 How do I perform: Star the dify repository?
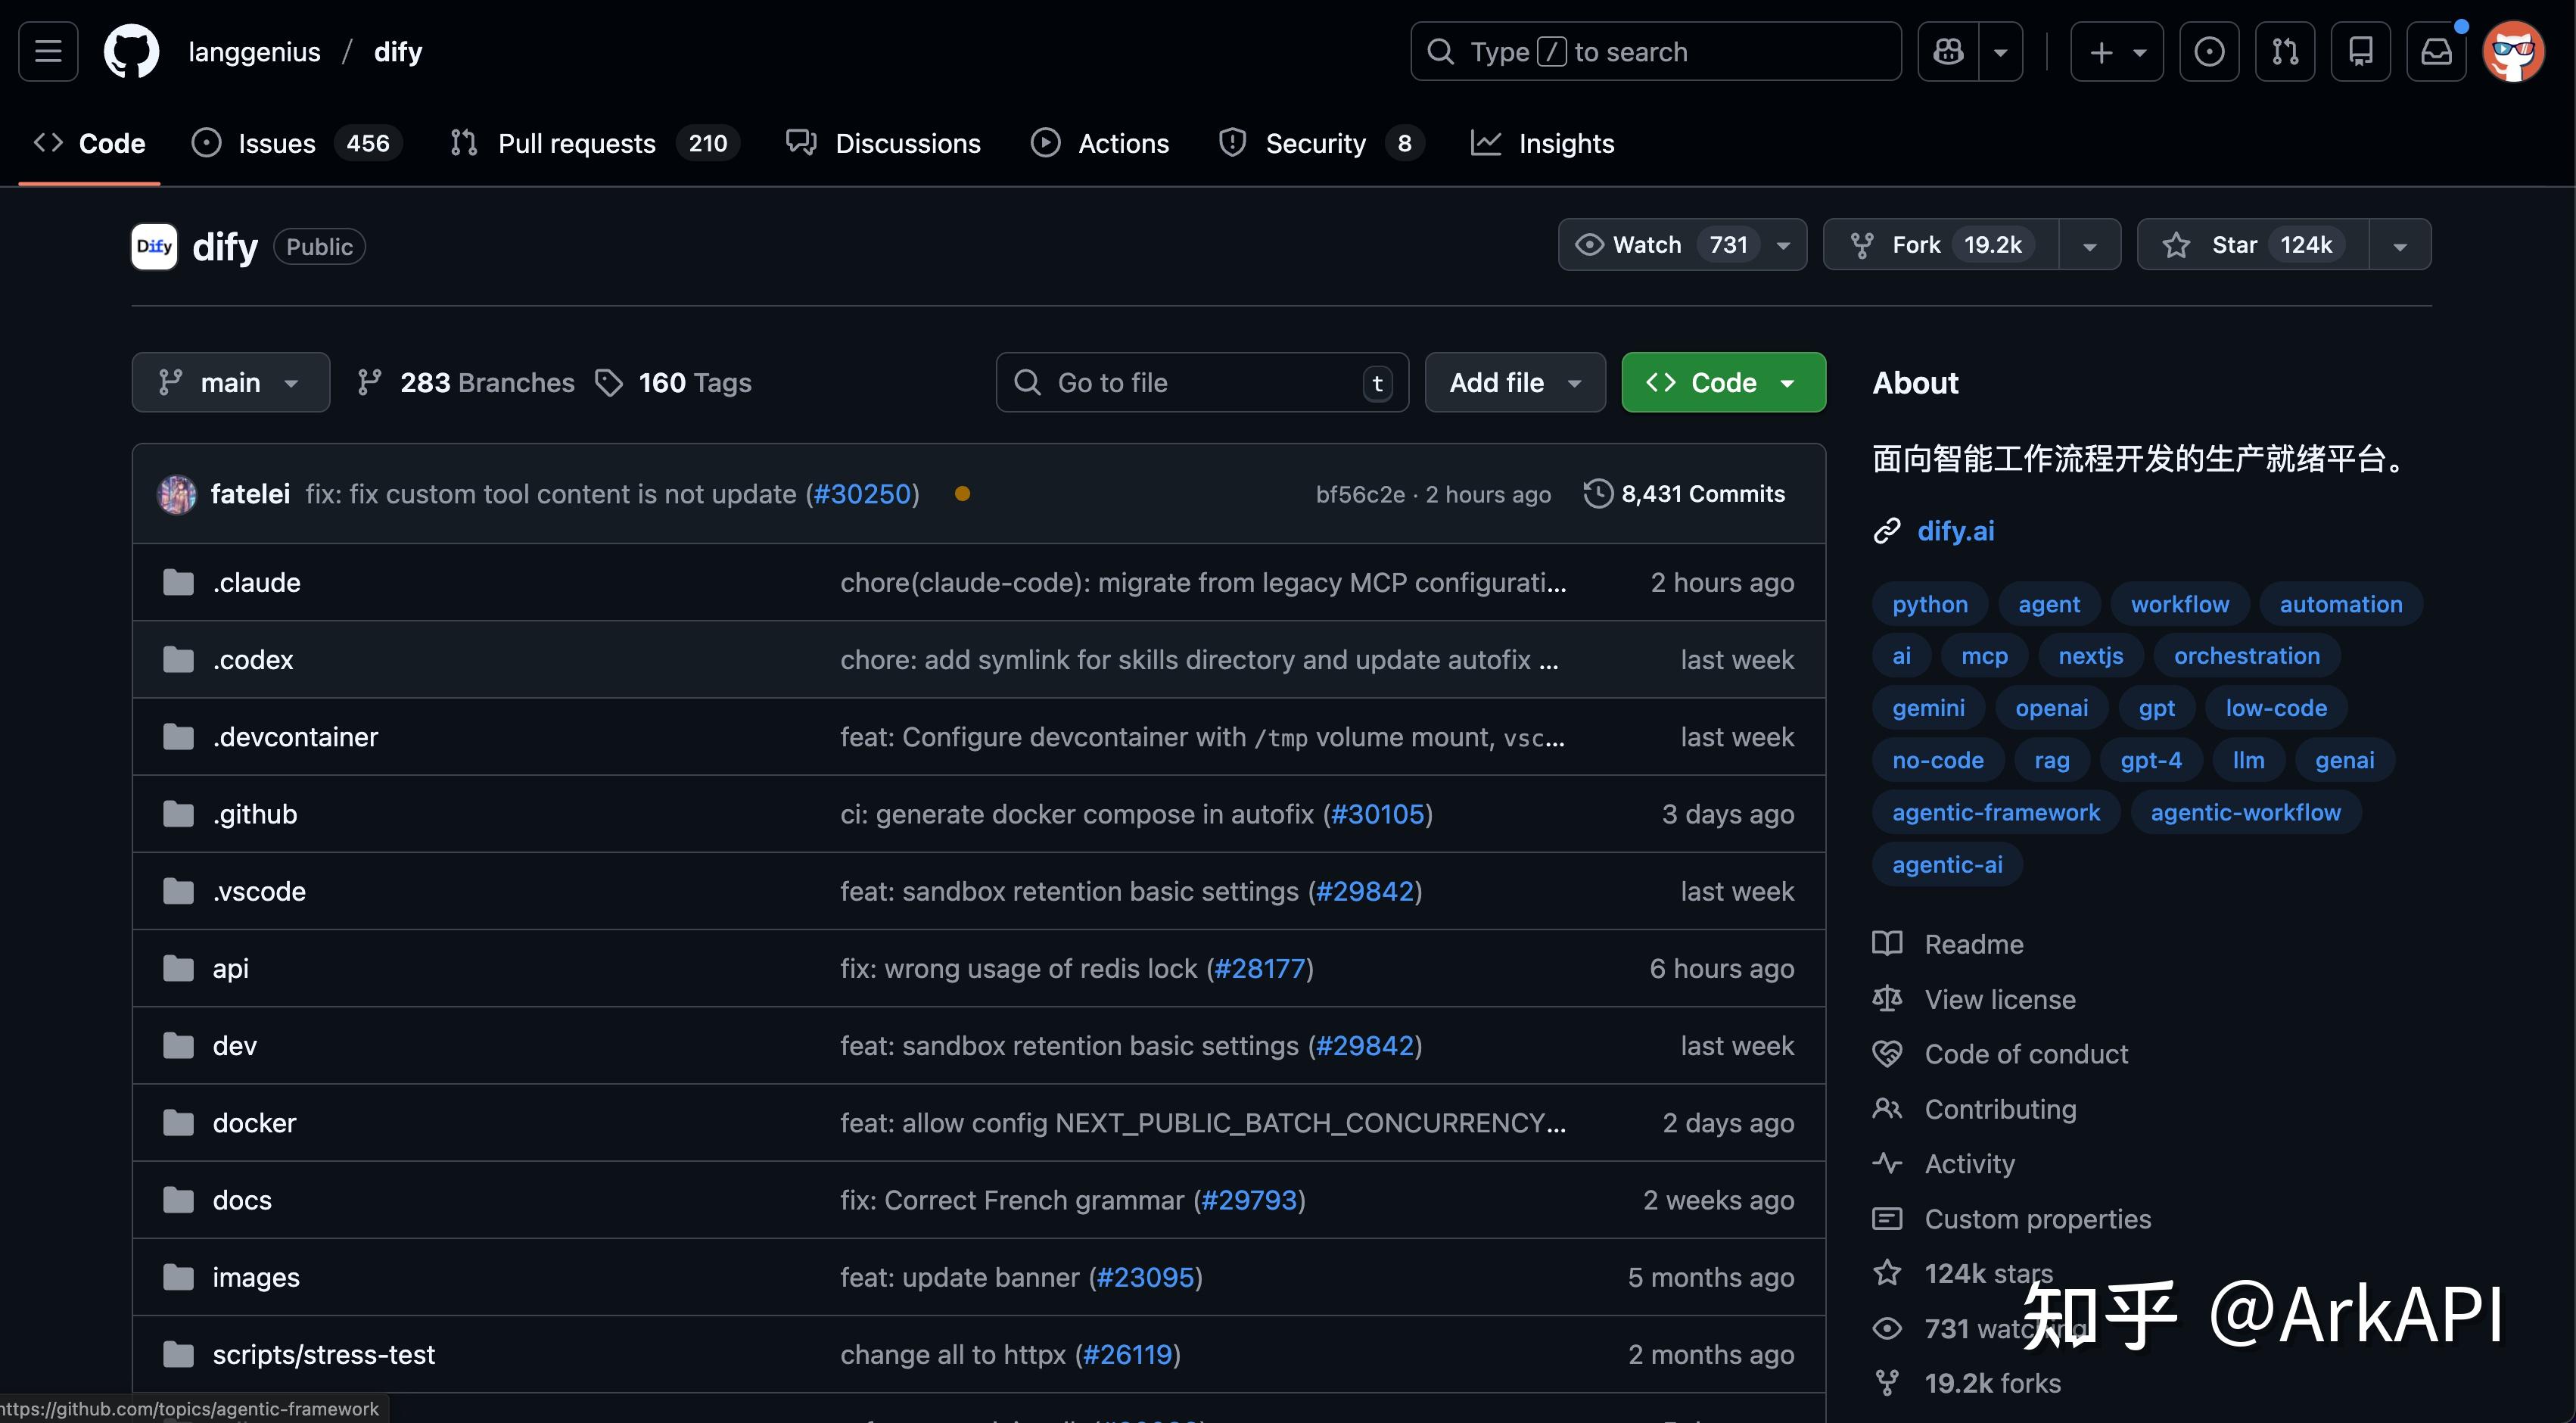pos(2252,245)
